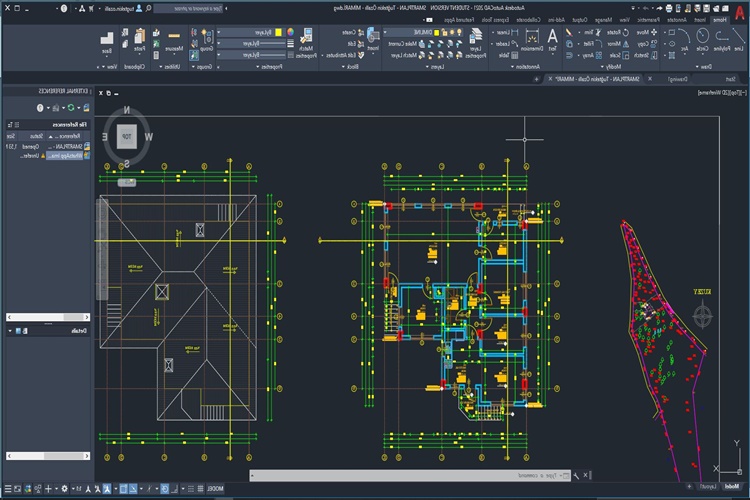
Task: Expand the Annotation panel
Action: pyautogui.click(x=525, y=67)
